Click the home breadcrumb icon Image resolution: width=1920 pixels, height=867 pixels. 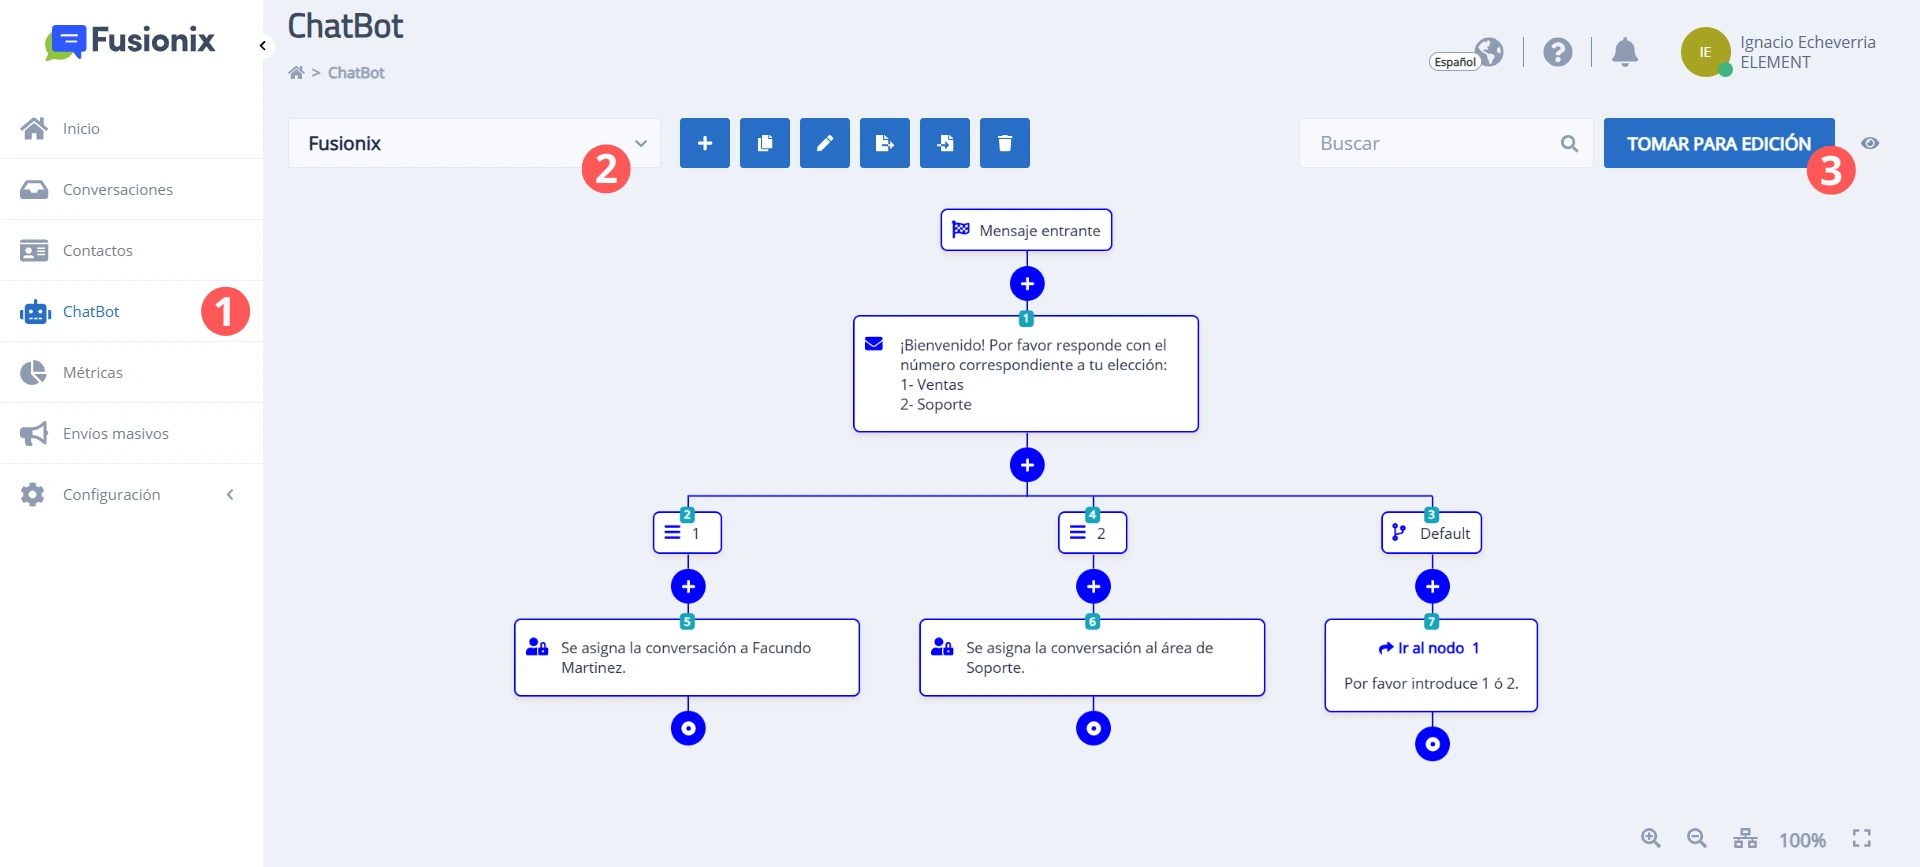point(296,73)
